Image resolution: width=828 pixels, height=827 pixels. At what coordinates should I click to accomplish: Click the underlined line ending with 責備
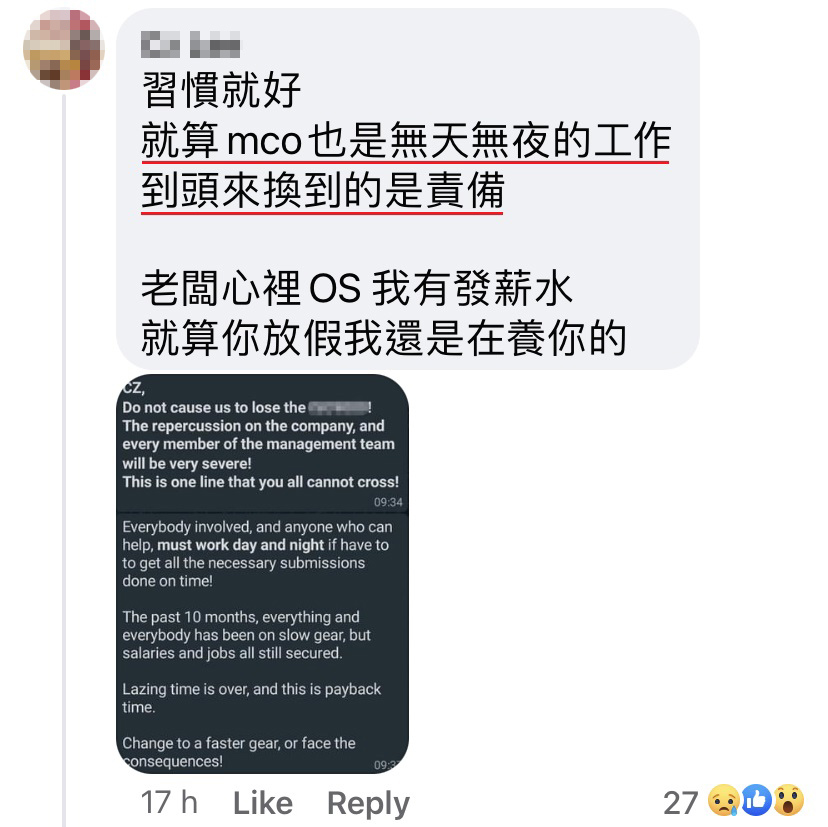322,191
